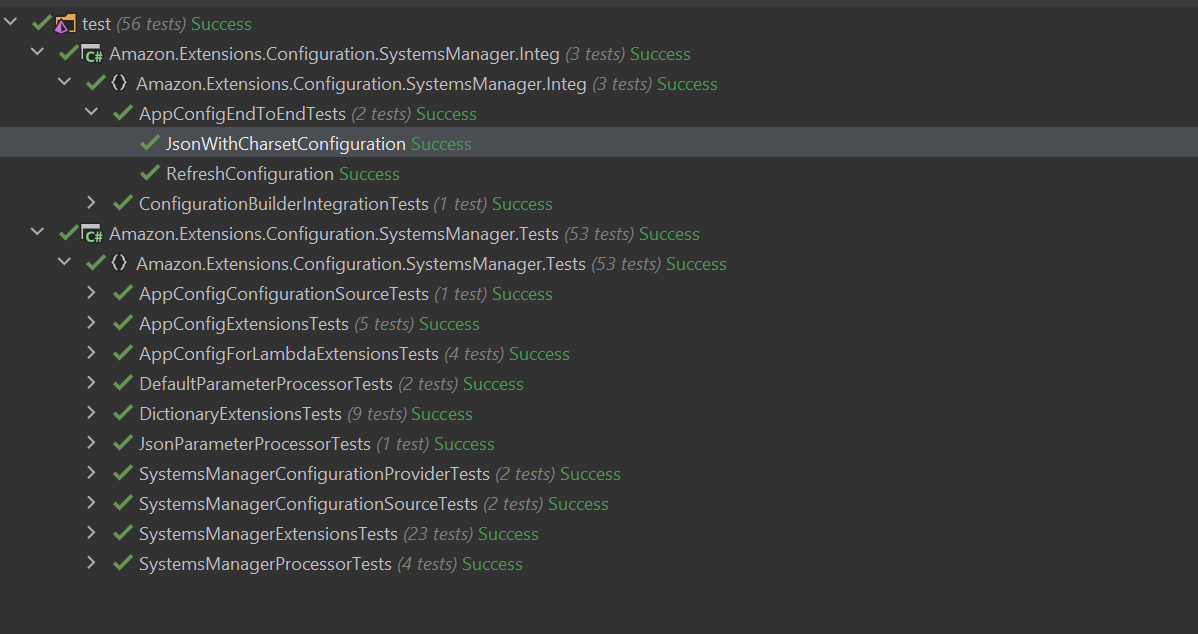
Task: Select the RefreshConfiguration test
Action: 249,174
